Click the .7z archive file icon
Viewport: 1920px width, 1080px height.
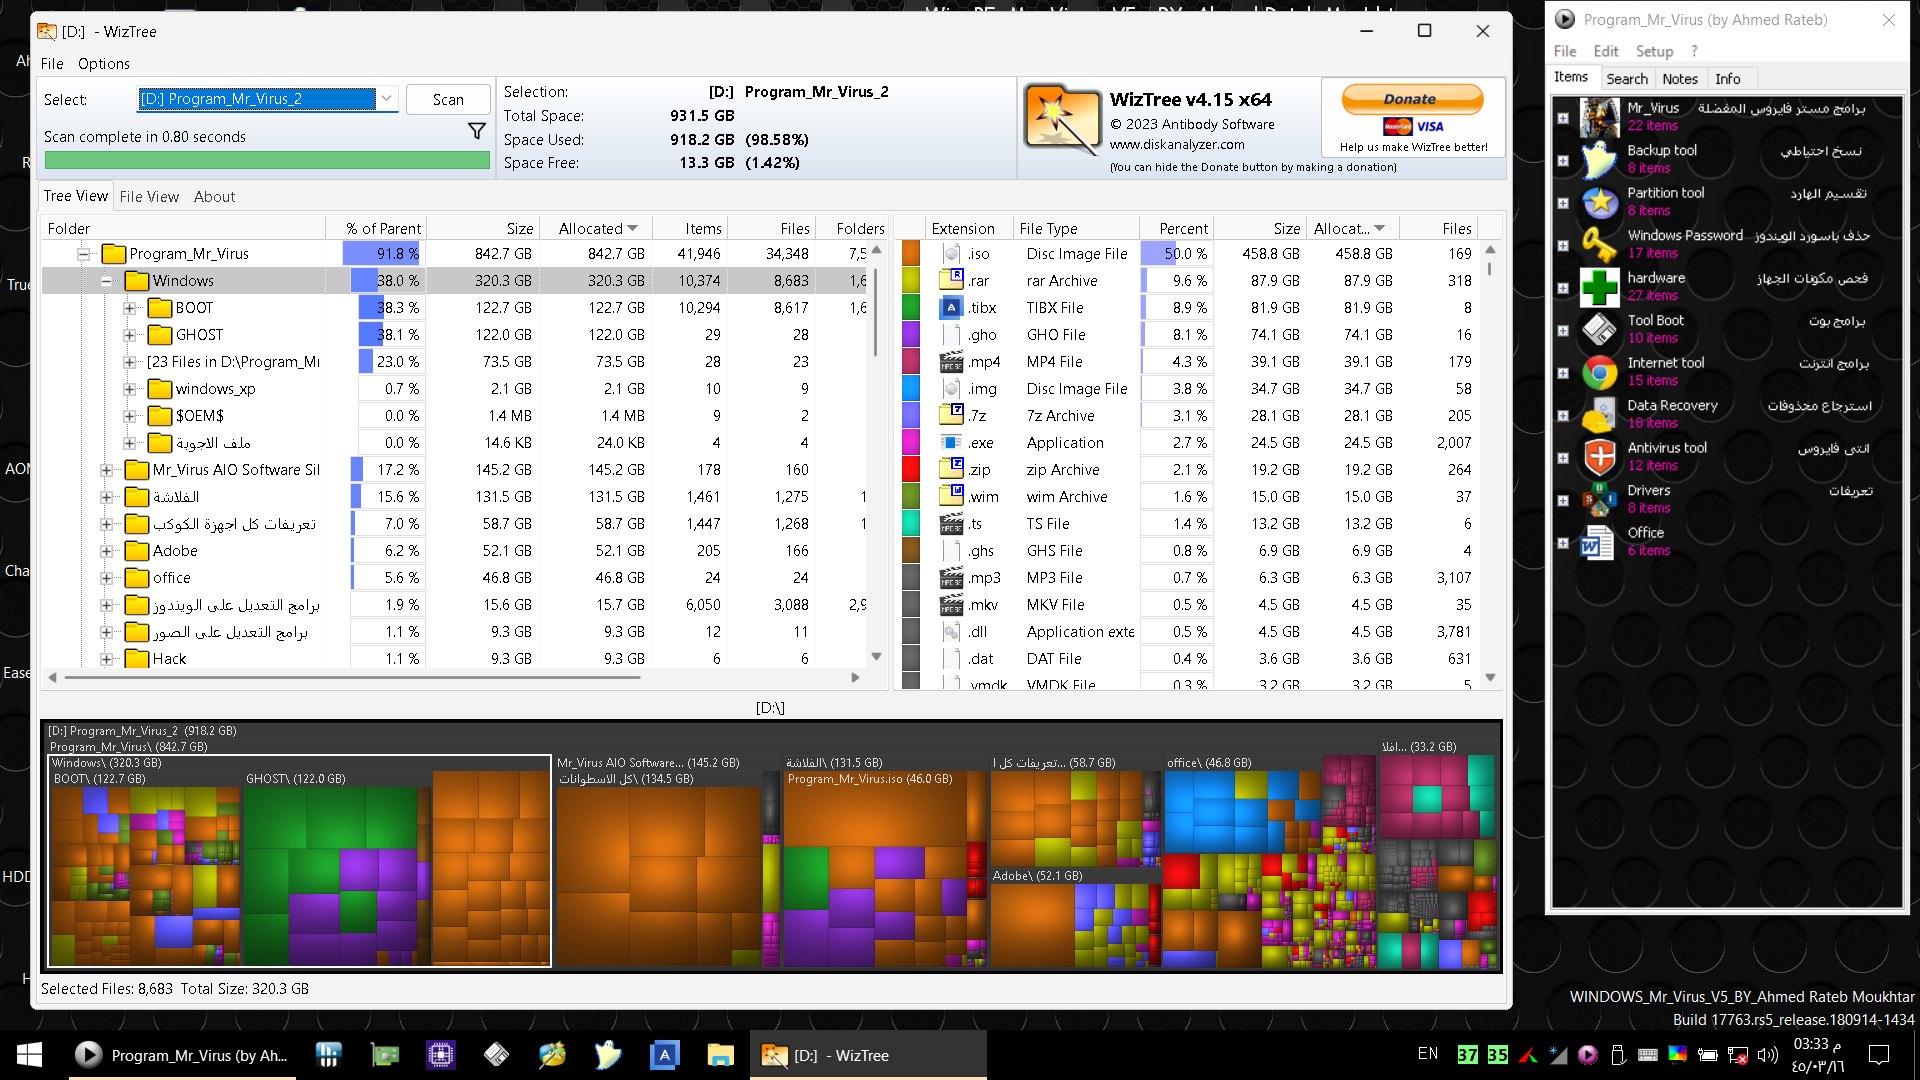952,416
